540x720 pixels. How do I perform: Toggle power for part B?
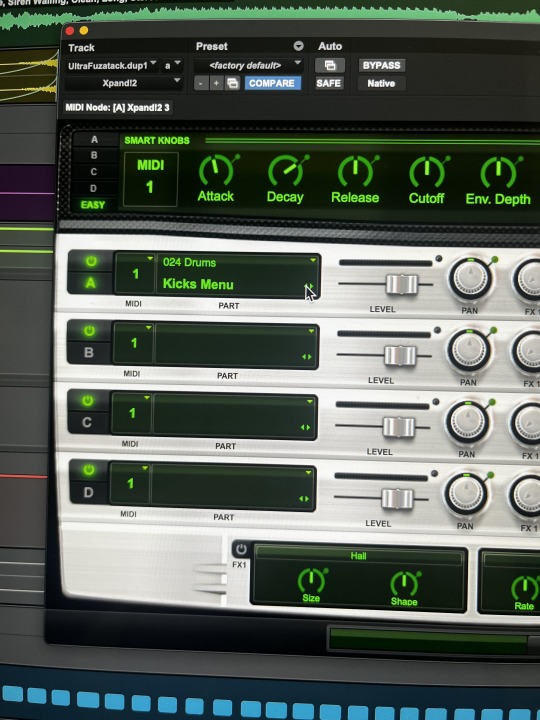click(89, 331)
